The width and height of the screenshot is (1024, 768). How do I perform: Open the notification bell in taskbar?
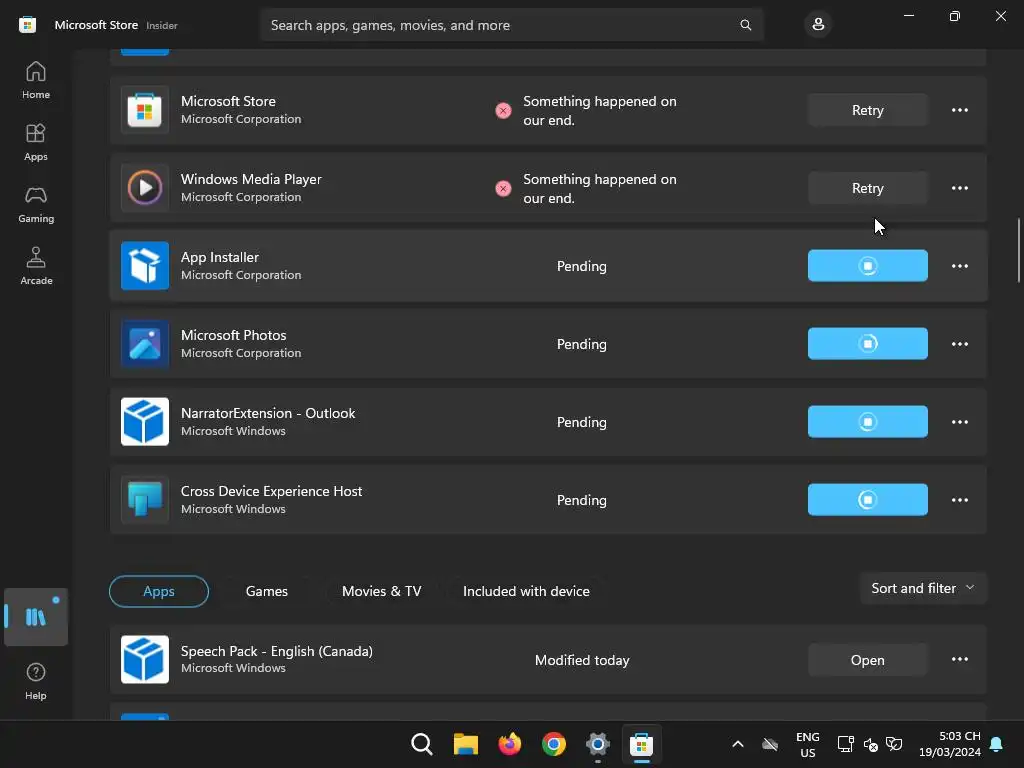[x=997, y=744]
